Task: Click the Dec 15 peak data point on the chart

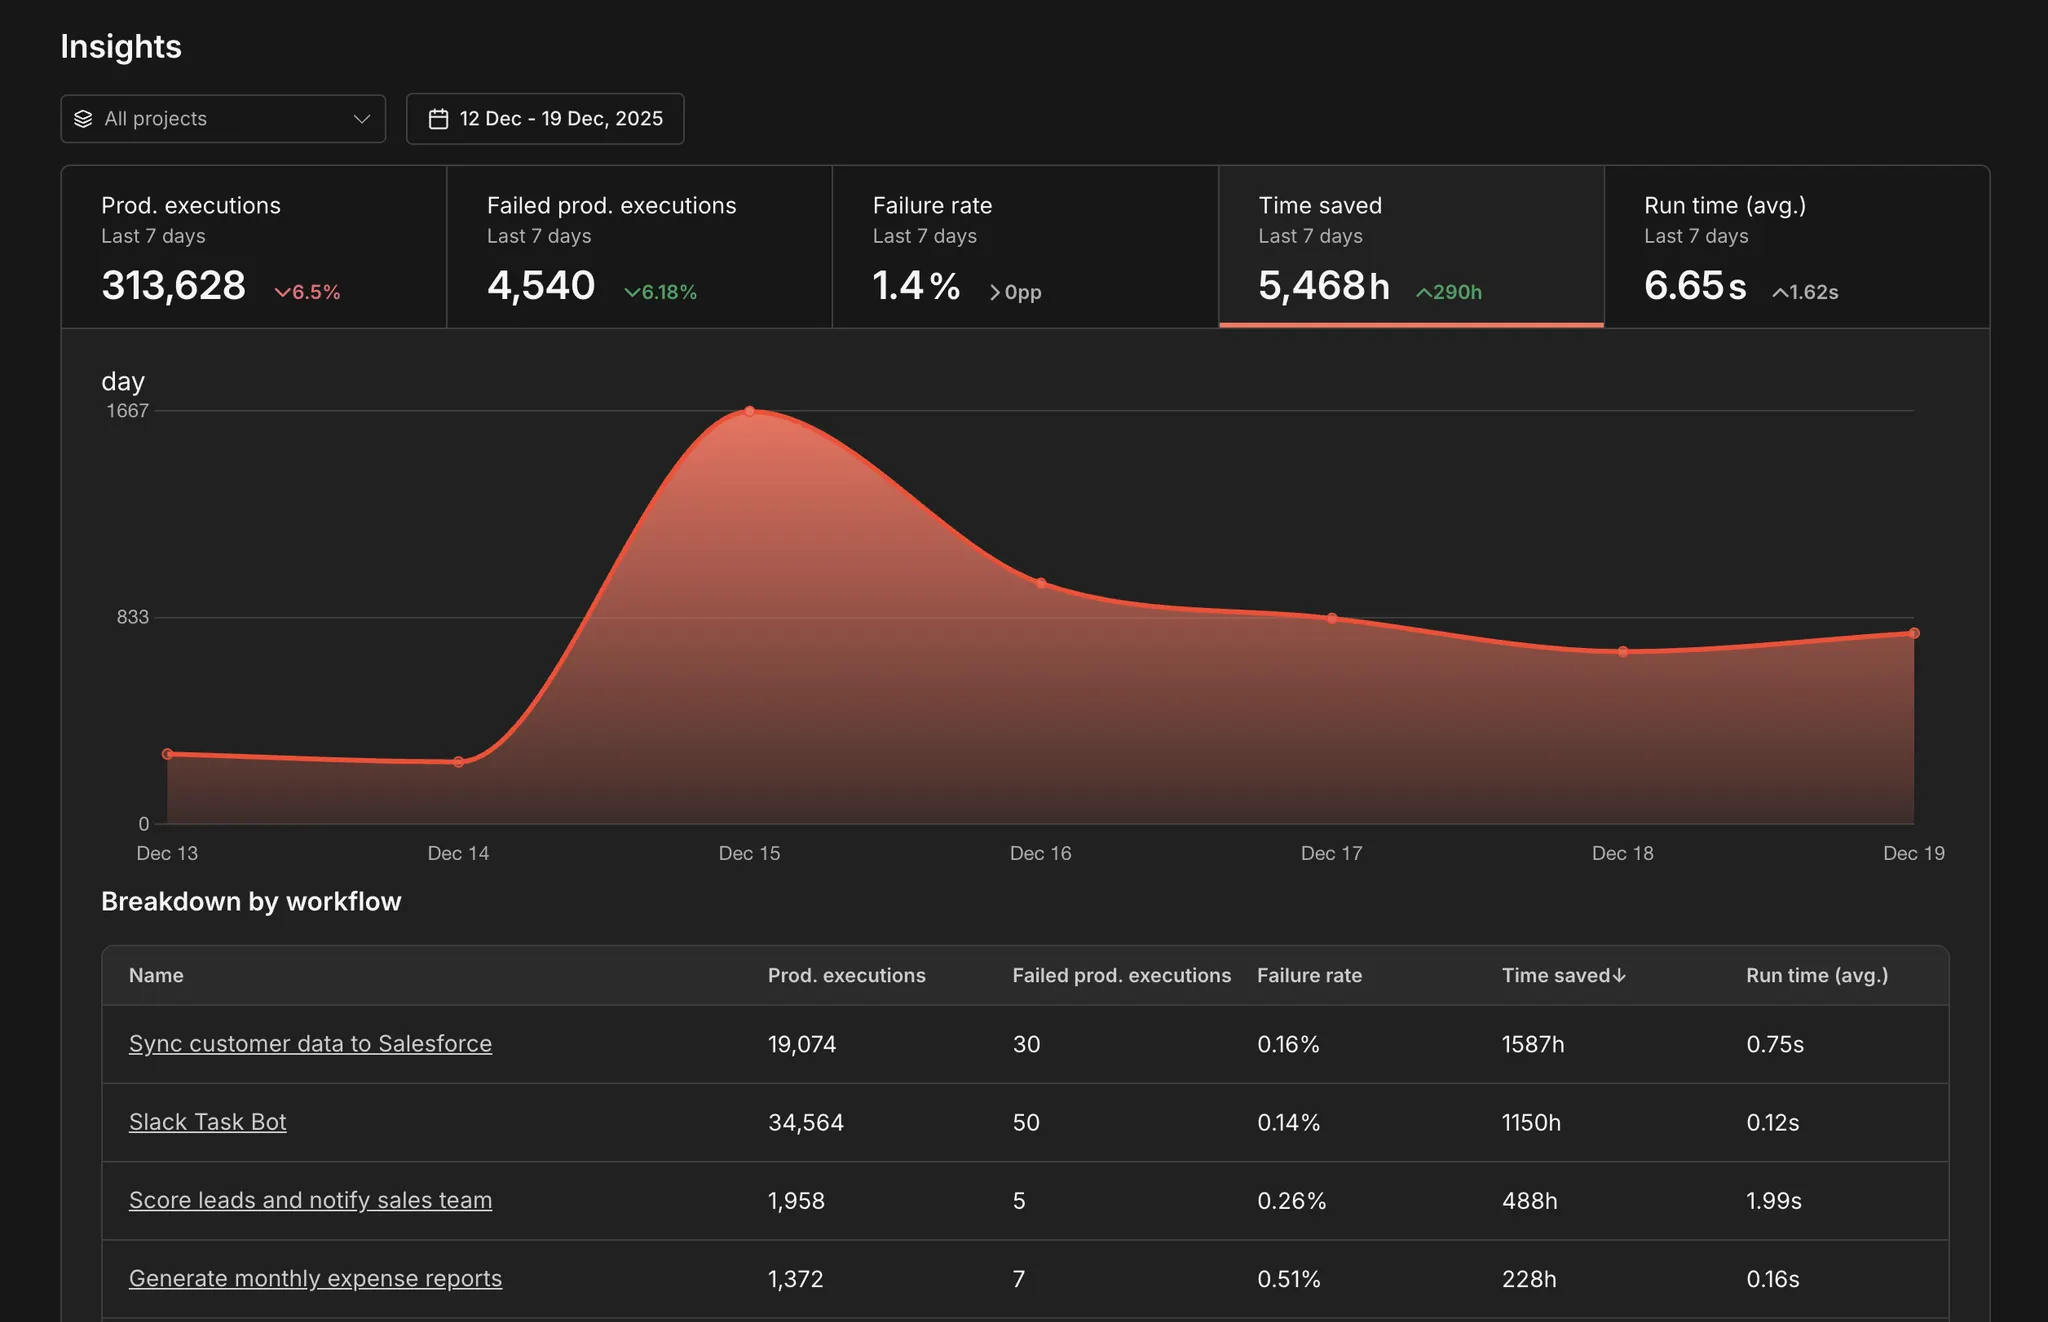Action: pos(749,411)
